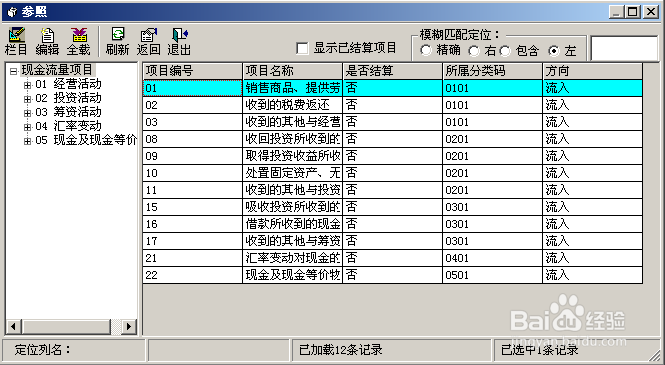This screenshot has height=365, width=665.
Task: Select the 左 match radio button
Action: pos(553,51)
